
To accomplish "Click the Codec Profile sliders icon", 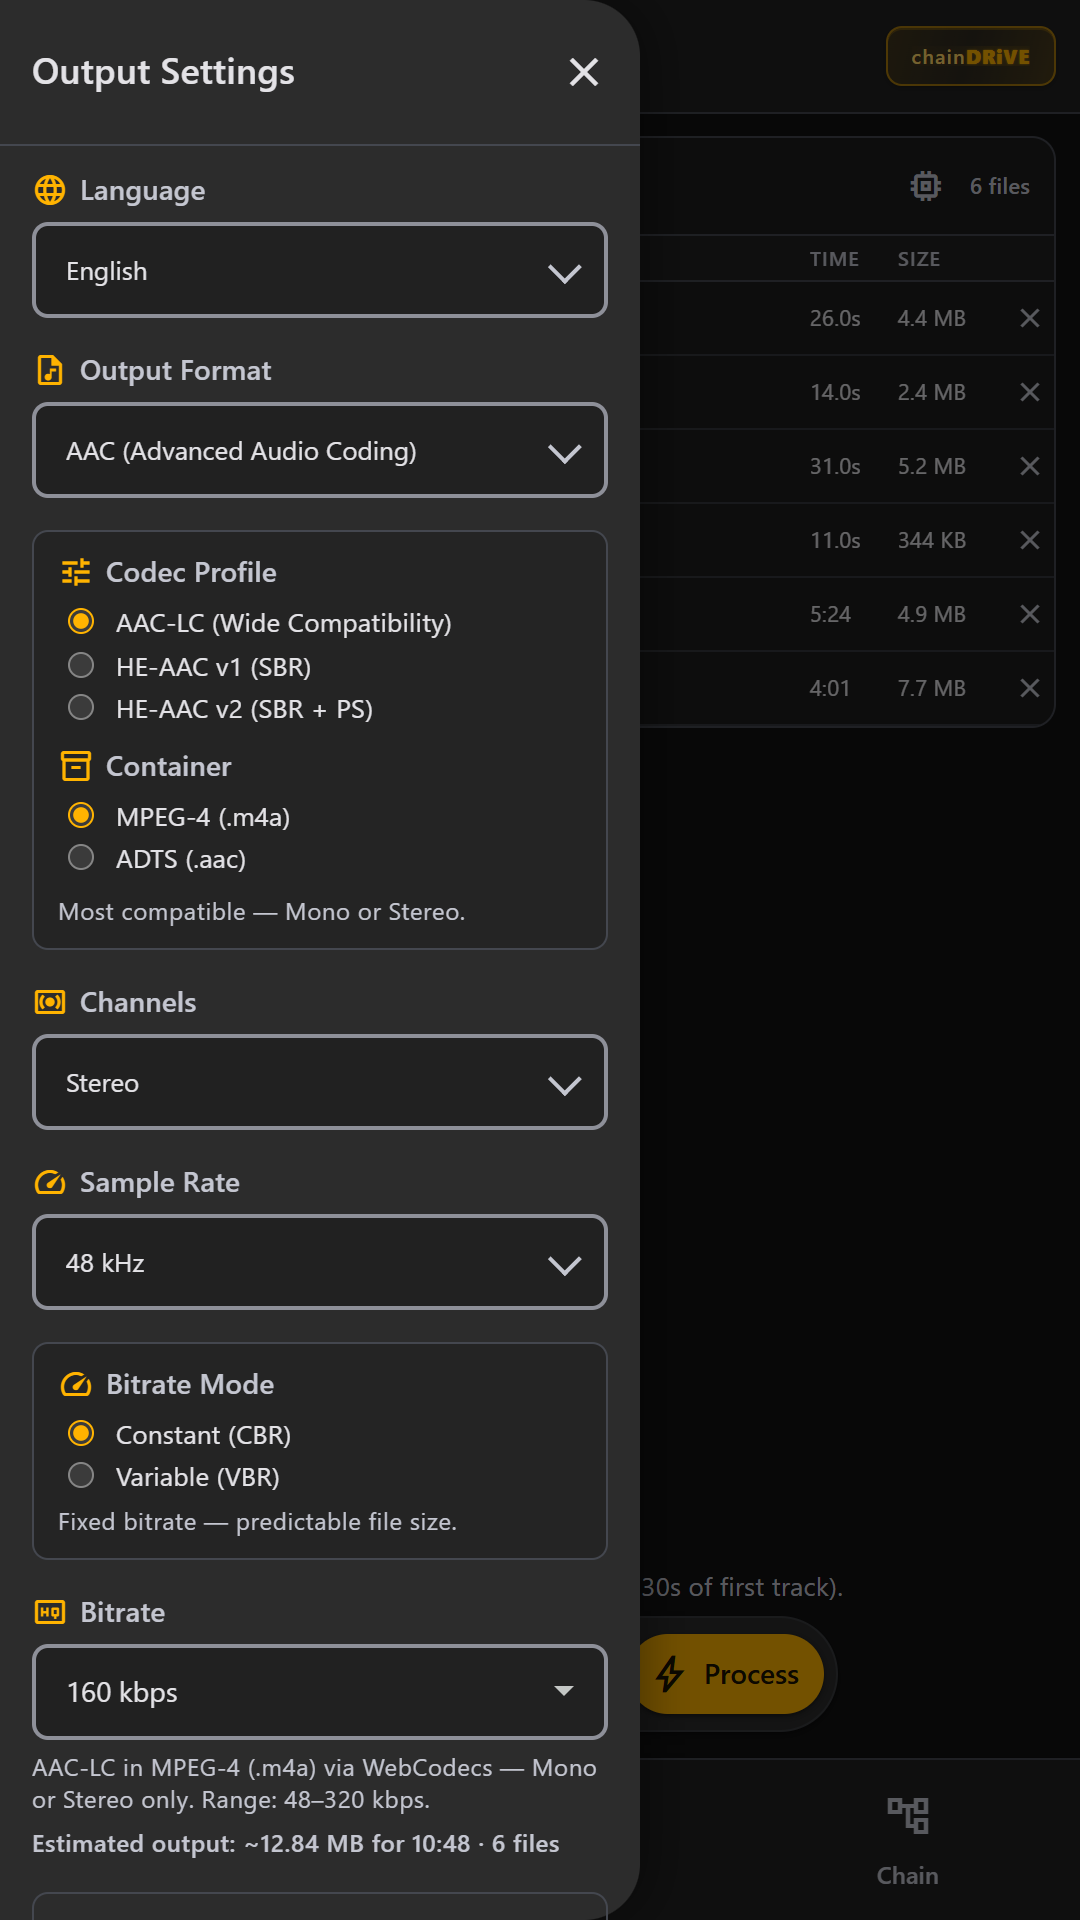I will pyautogui.click(x=76, y=572).
